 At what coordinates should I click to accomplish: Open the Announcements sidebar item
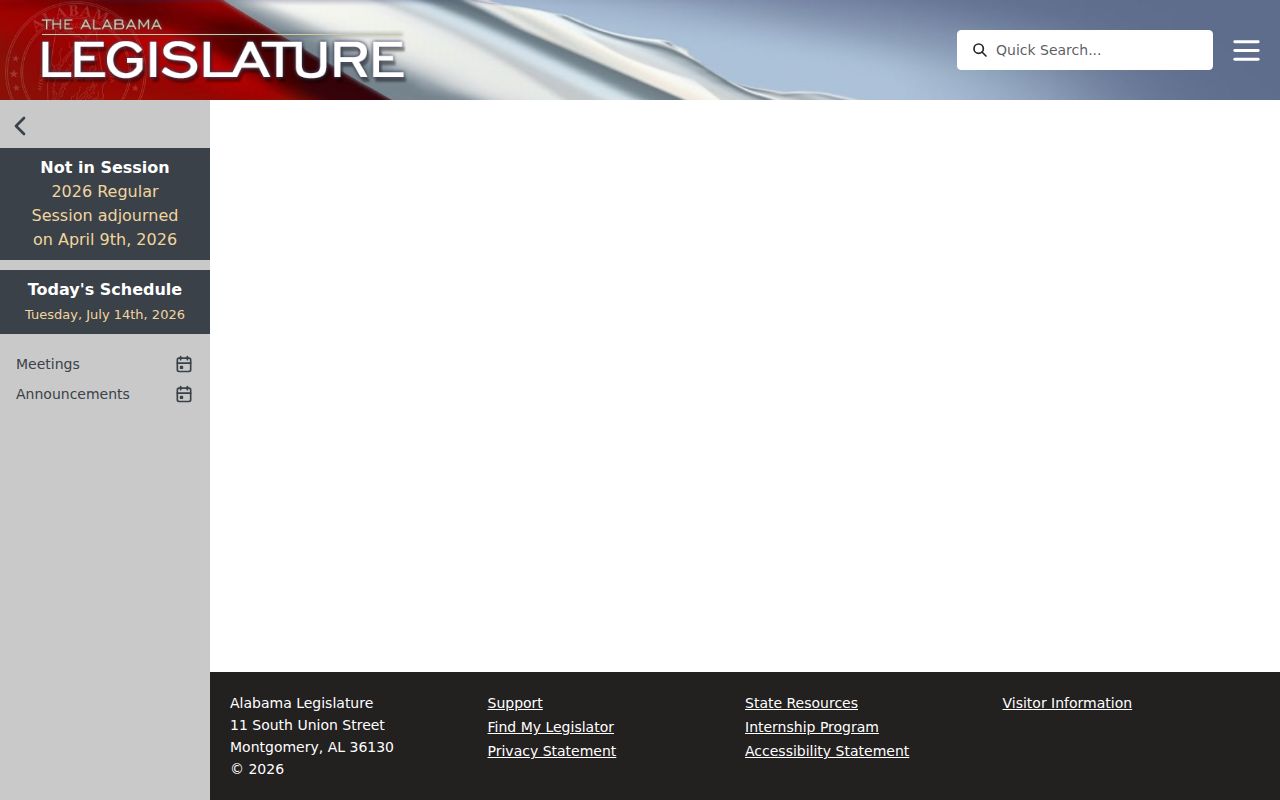click(73, 394)
